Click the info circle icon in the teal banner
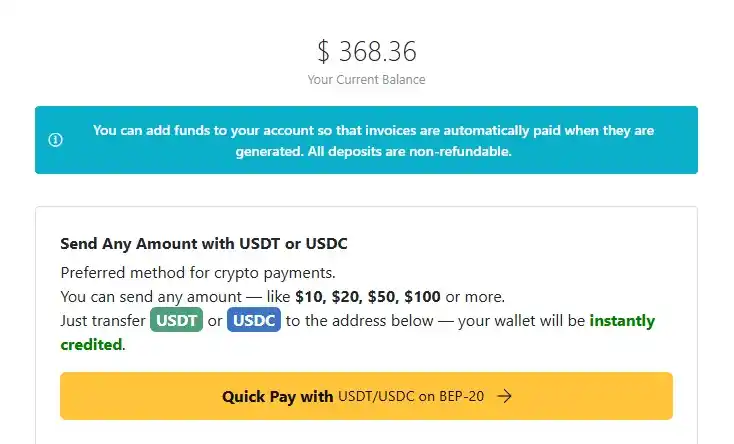The height and width of the screenshot is (444, 734). click(55, 140)
